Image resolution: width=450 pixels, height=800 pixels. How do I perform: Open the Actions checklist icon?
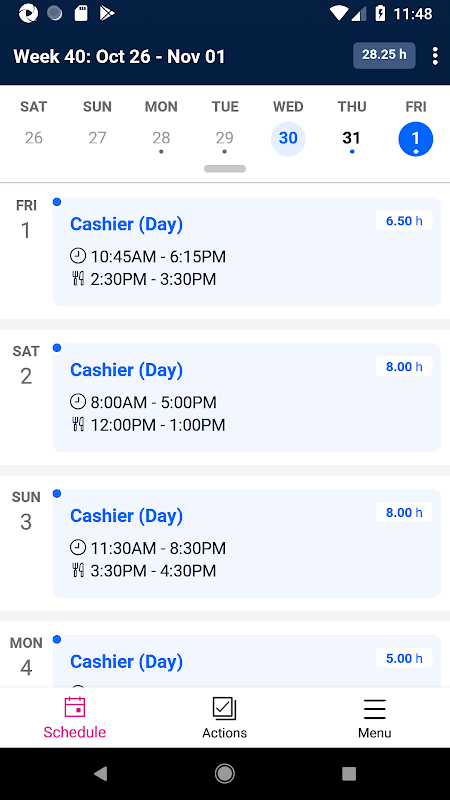click(x=224, y=709)
